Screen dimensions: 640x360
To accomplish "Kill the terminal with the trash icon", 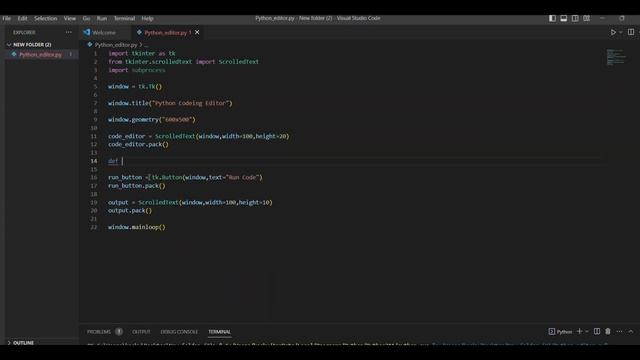I will click(x=608, y=331).
